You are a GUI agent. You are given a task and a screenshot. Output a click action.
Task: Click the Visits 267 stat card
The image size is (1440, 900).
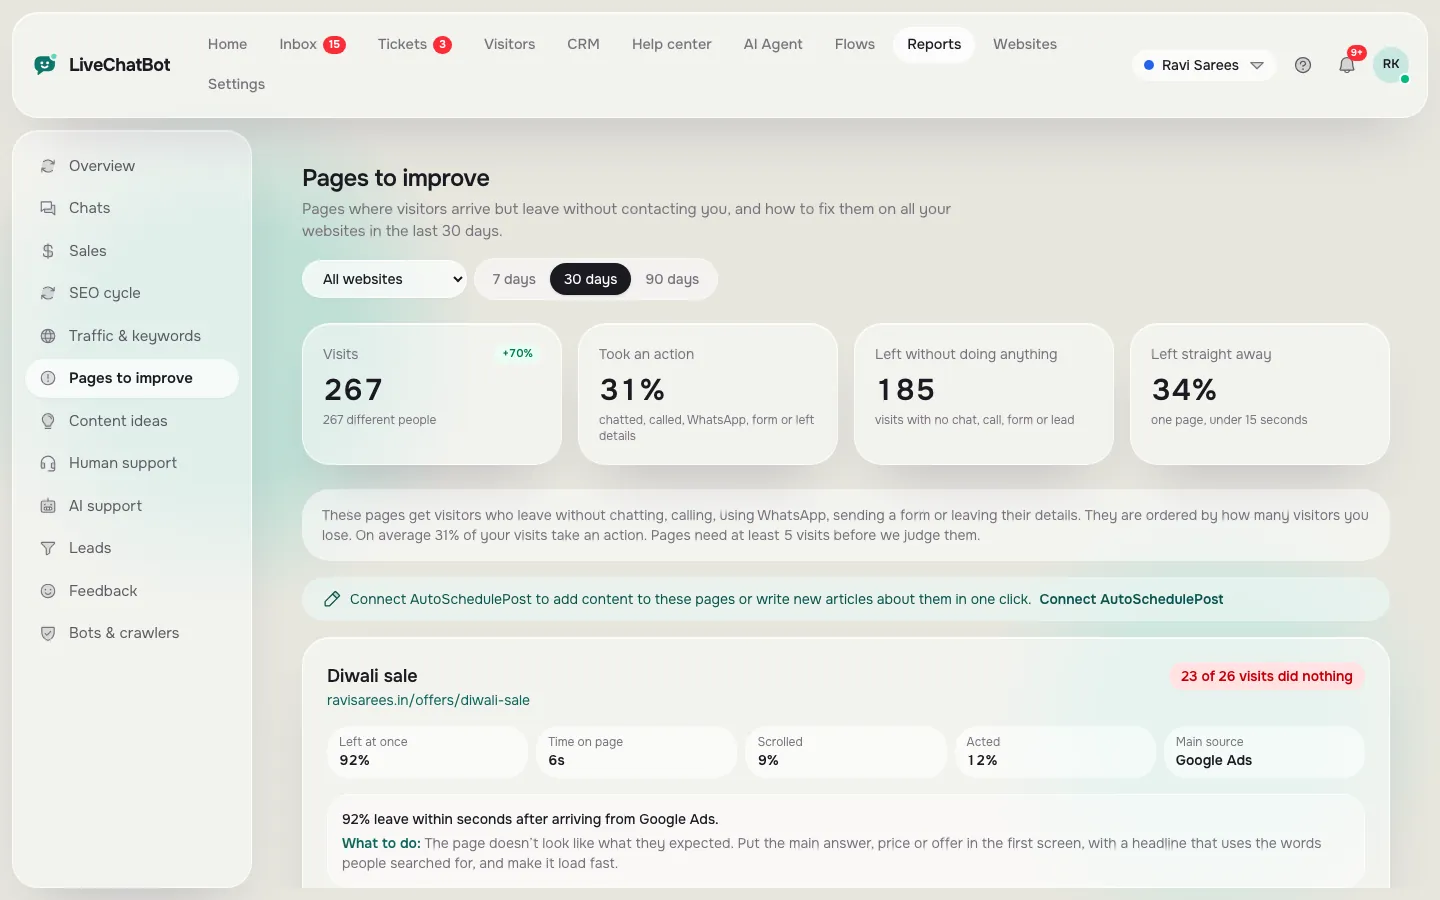tap(432, 394)
